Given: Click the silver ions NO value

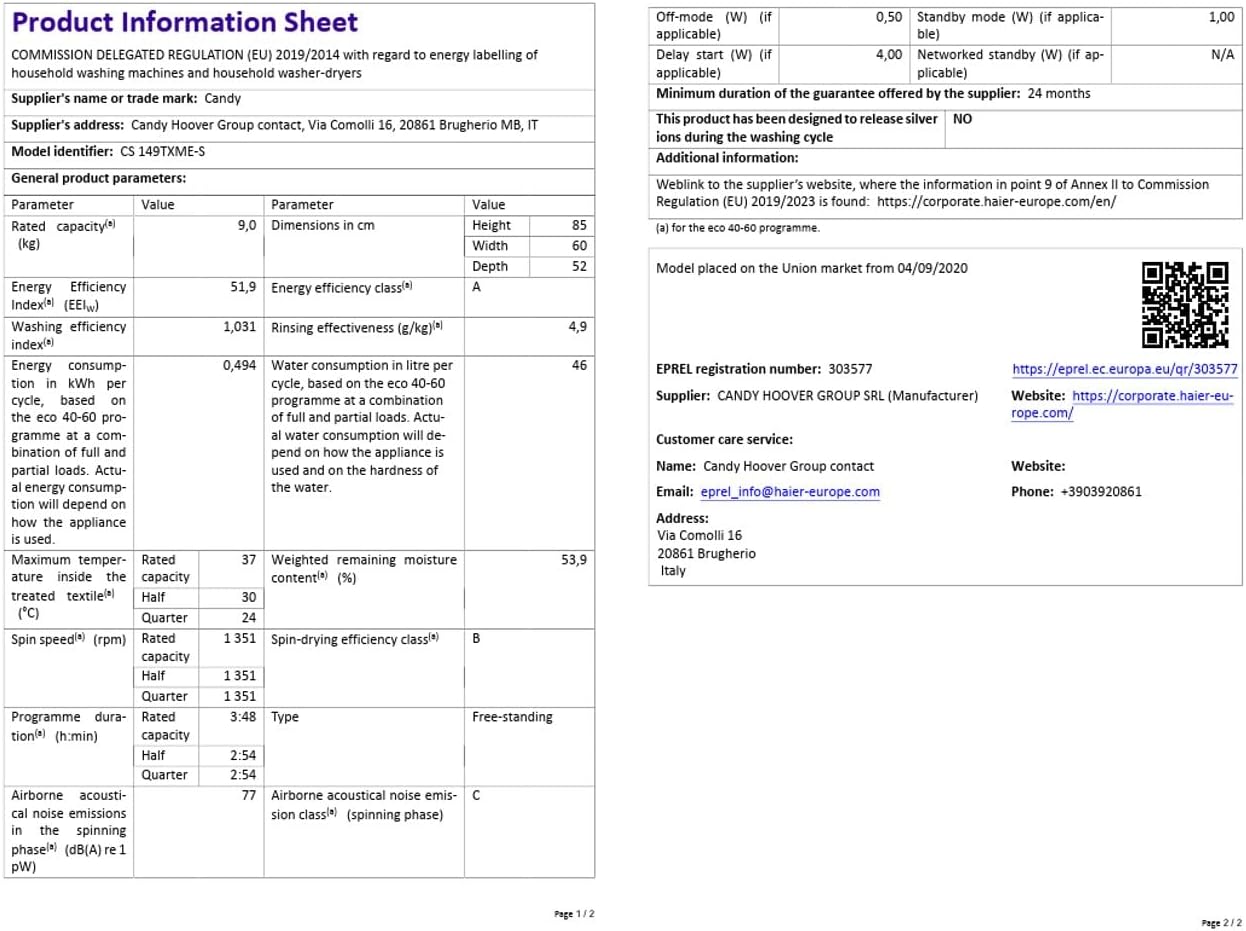Looking at the screenshot, I should [x=962, y=119].
